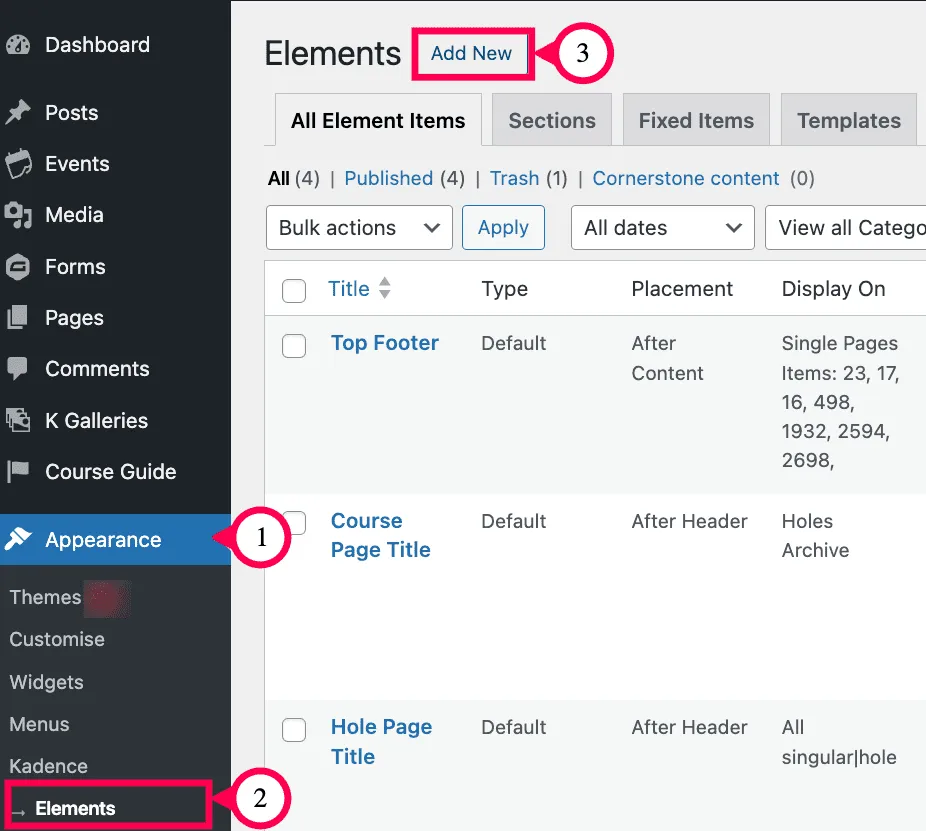This screenshot has height=831, width=926.
Task: Open the Trash filter link
Action: click(514, 178)
